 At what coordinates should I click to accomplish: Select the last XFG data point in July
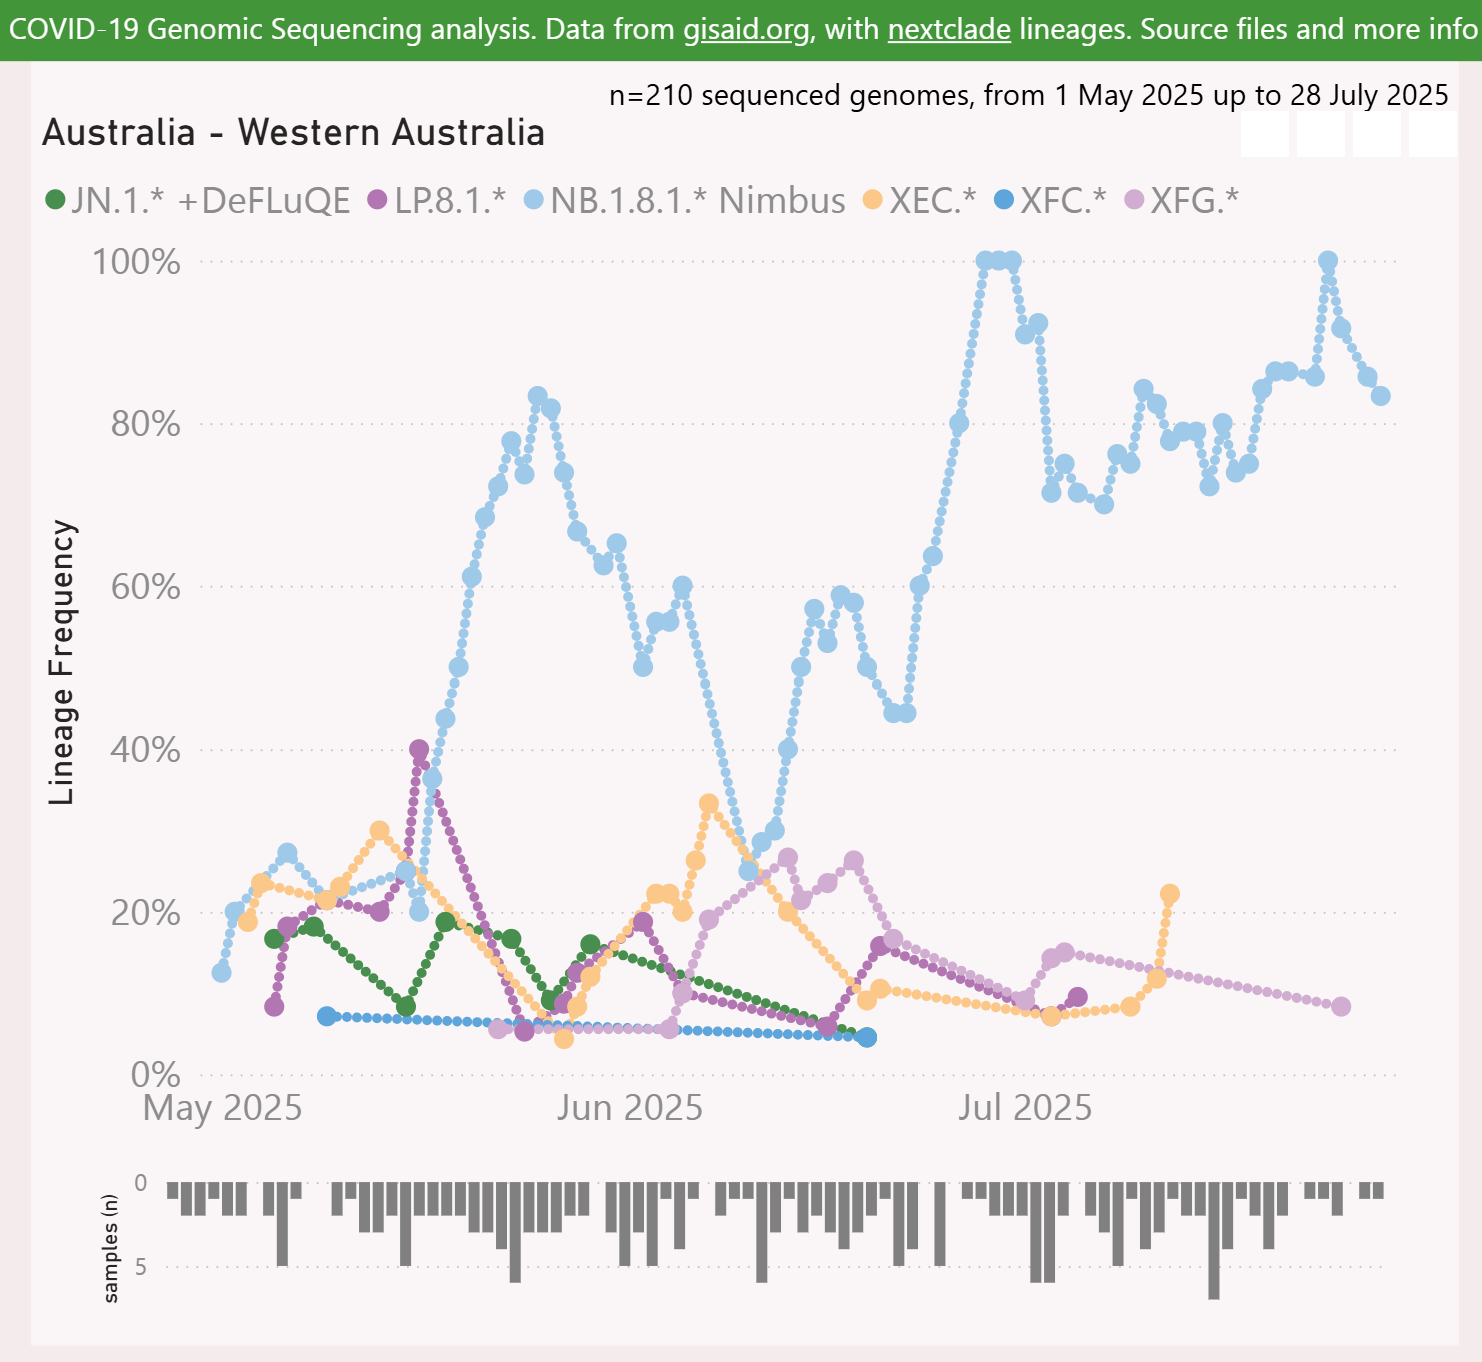coord(1341,1006)
